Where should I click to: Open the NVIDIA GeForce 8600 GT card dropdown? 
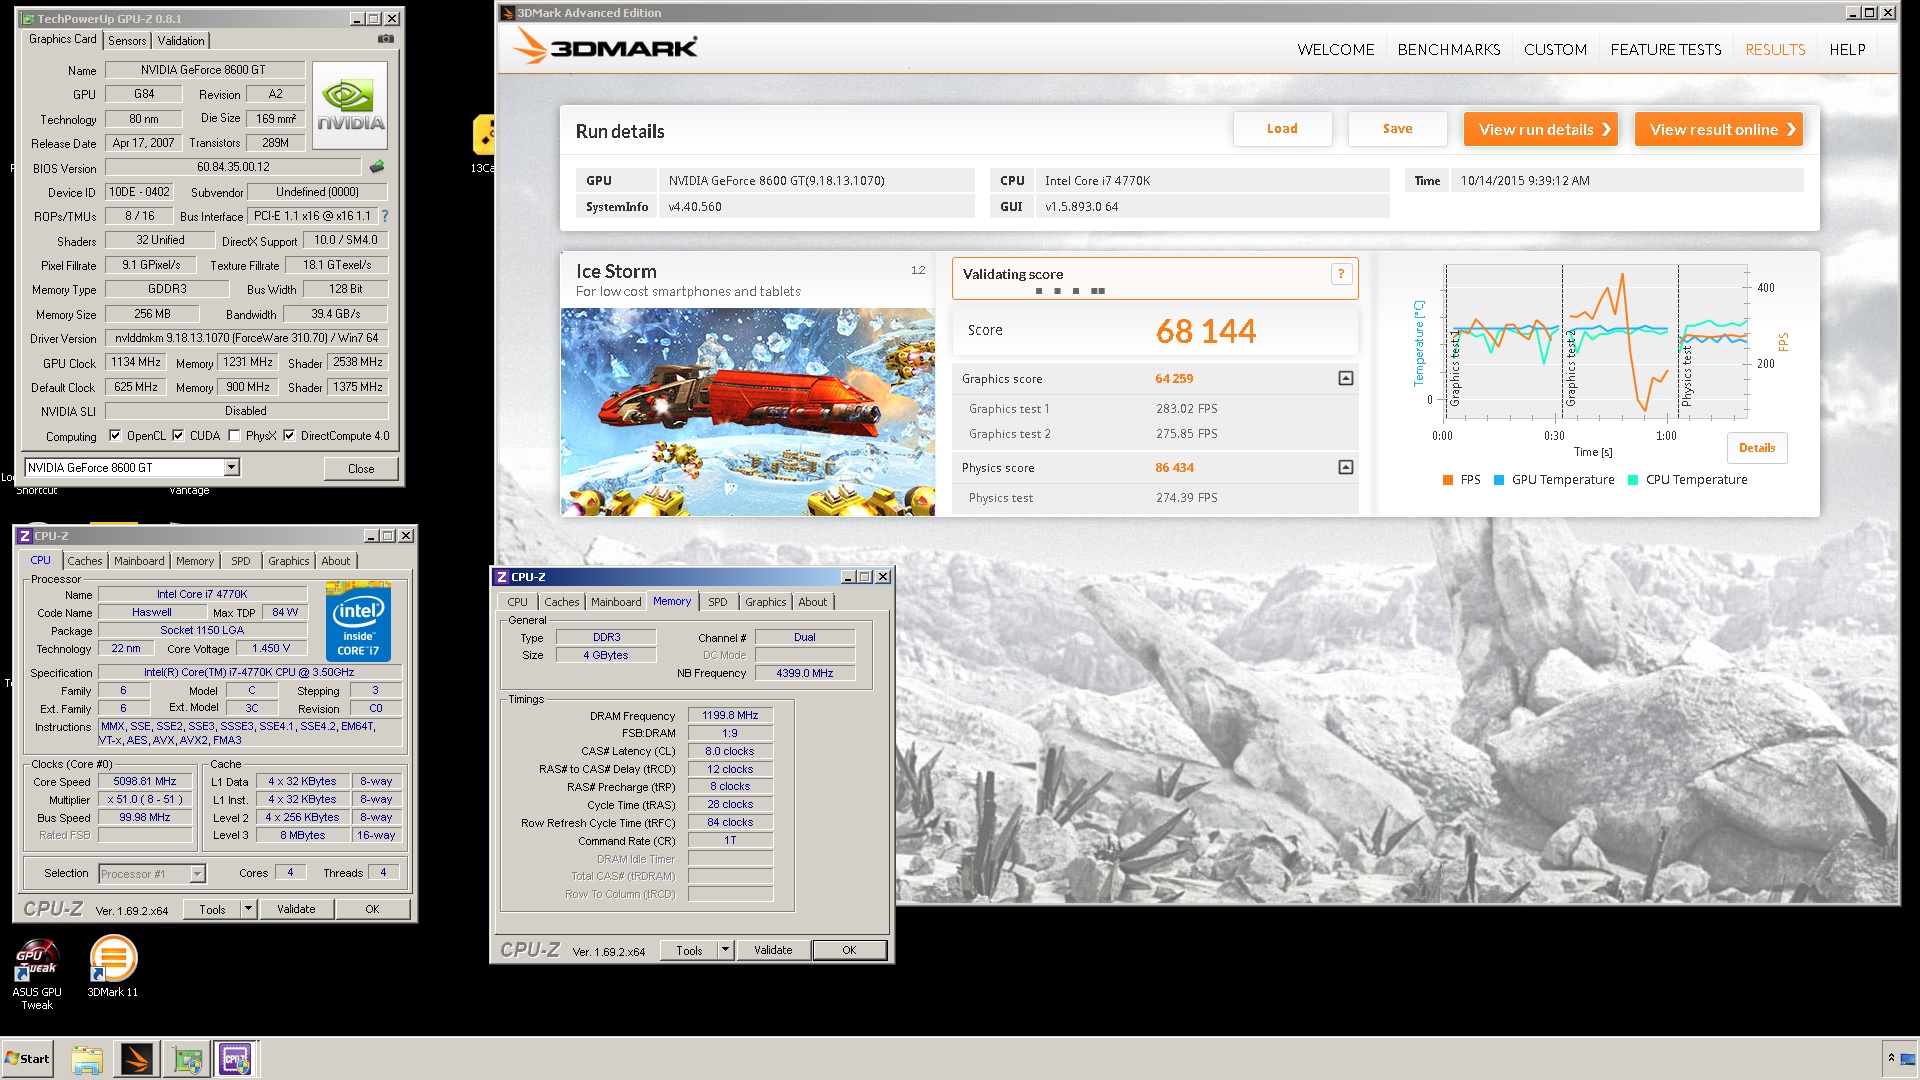click(231, 467)
